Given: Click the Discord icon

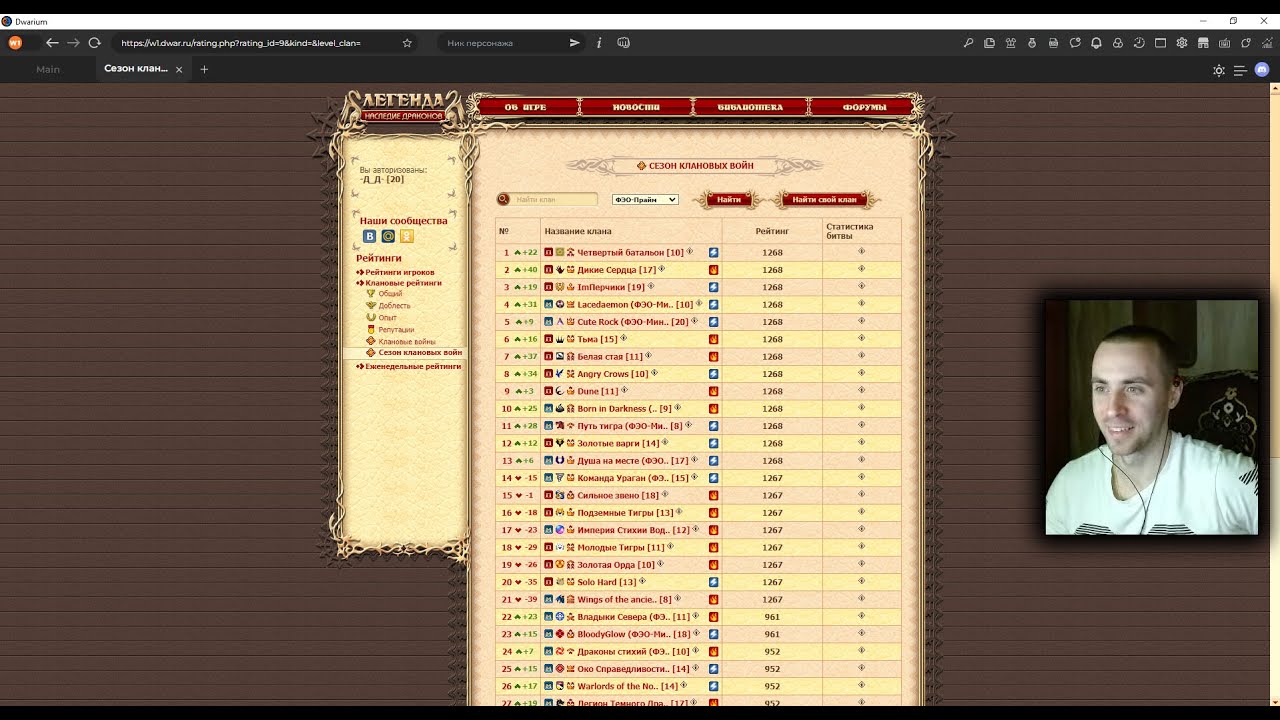Looking at the screenshot, I should [1262, 70].
